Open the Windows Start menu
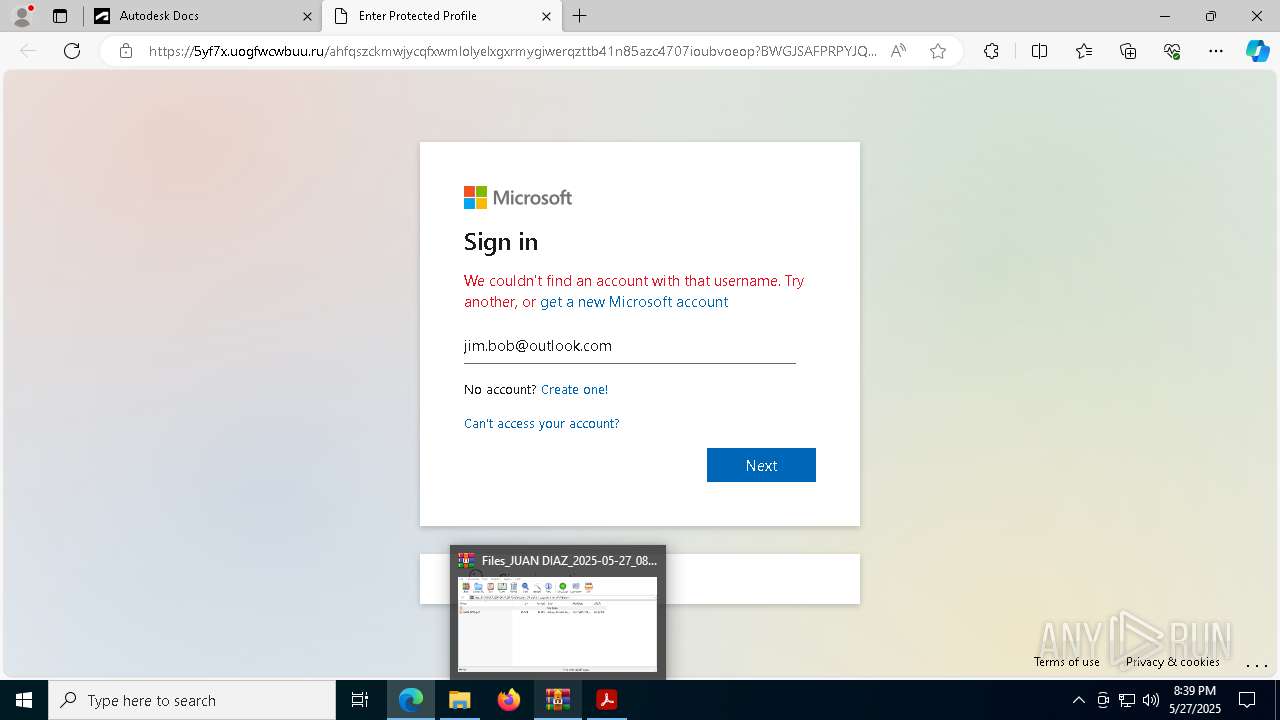Screen dimensions: 1280x720 [x=24, y=700]
